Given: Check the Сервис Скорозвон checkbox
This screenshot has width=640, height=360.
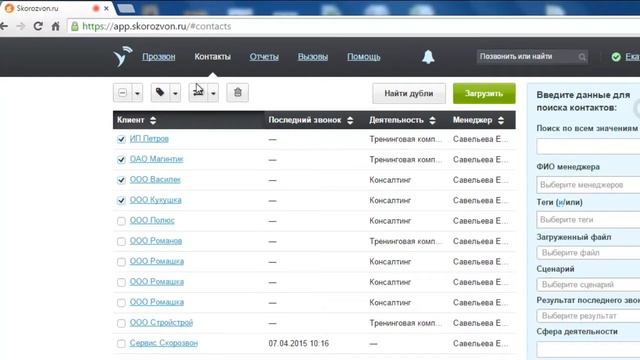Looking at the screenshot, I should point(121,343).
